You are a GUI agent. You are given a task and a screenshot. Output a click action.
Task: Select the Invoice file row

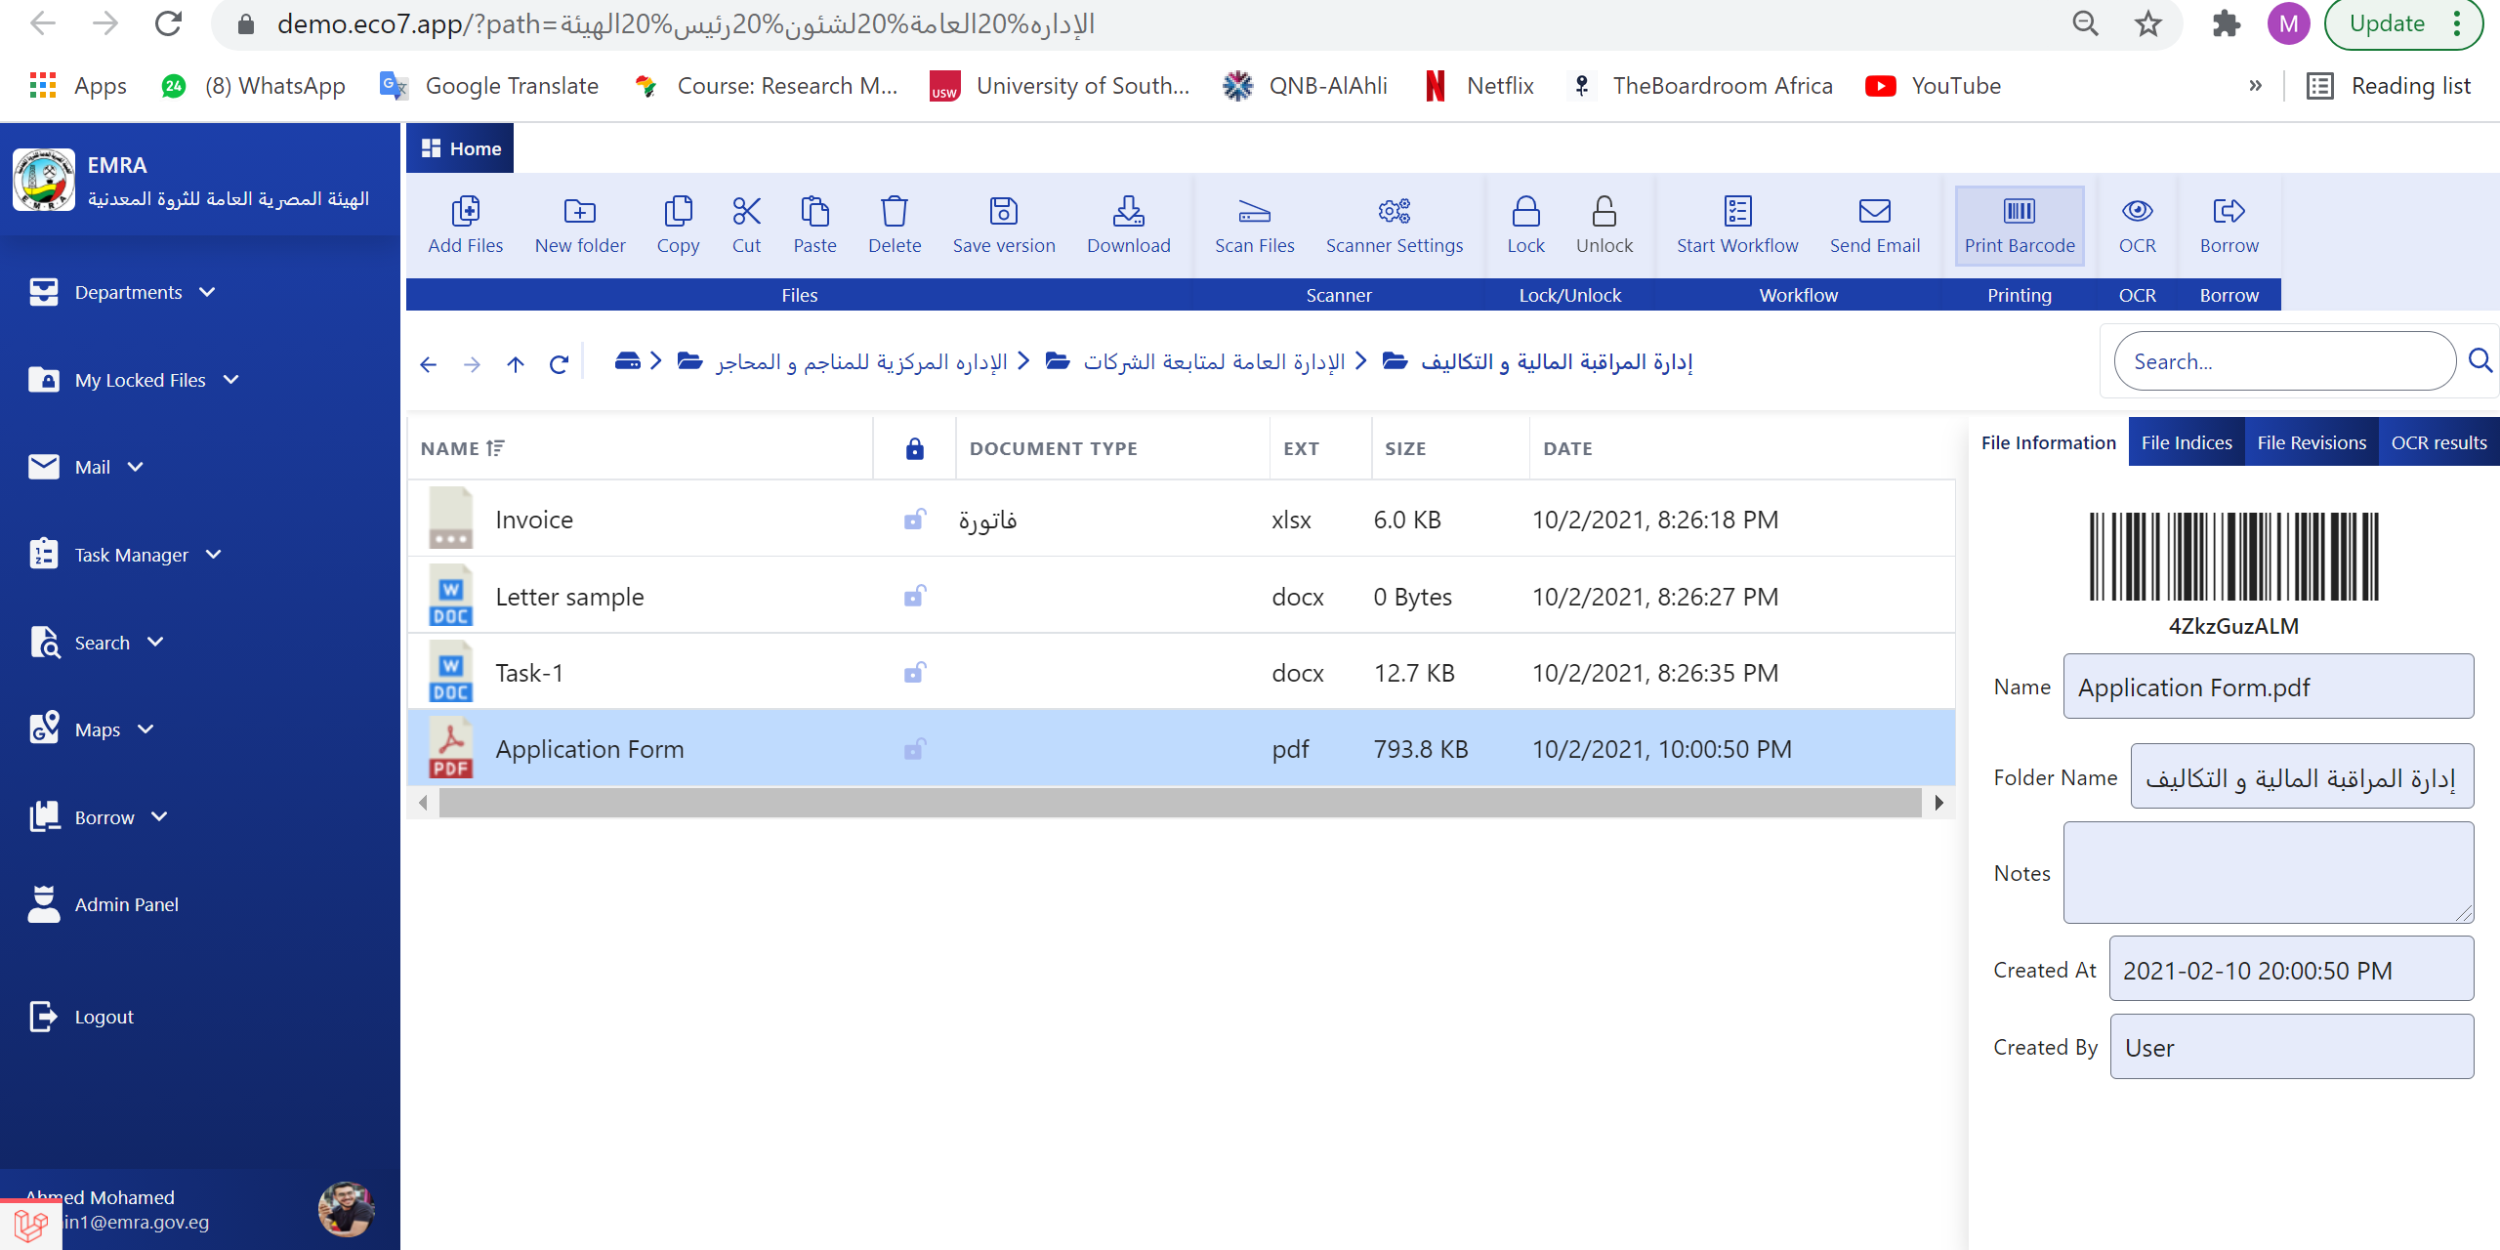(1181, 519)
